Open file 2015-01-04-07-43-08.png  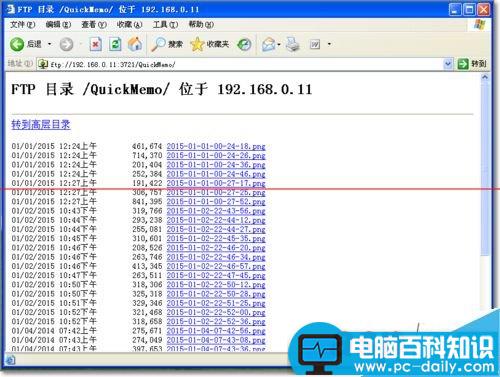pyautogui.click(x=216, y=340)
